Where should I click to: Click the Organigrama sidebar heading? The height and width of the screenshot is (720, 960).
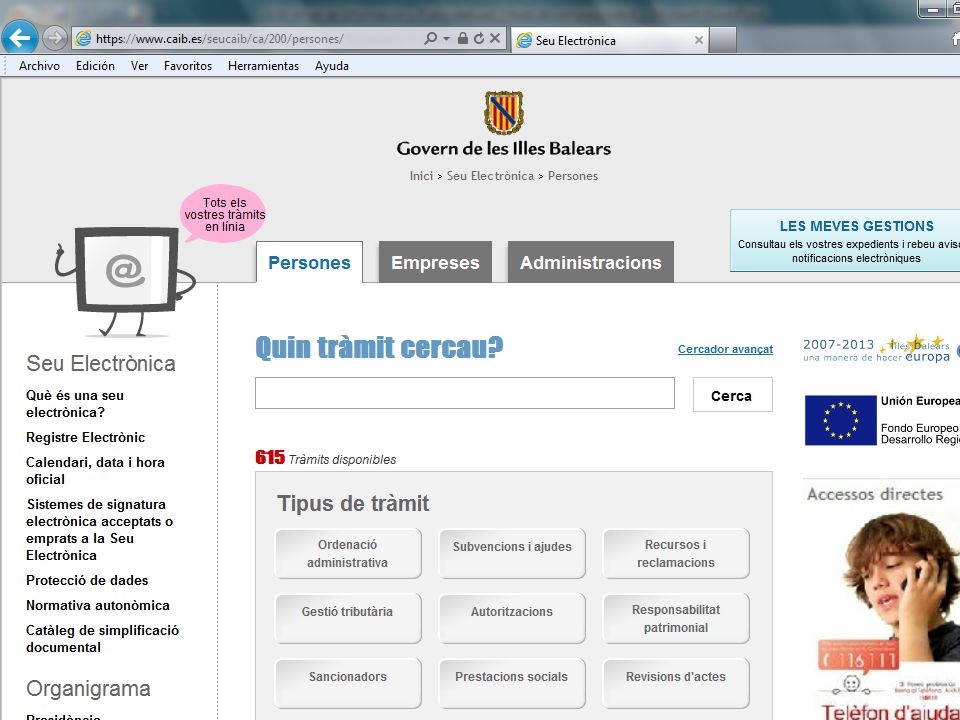click(88, 689)
